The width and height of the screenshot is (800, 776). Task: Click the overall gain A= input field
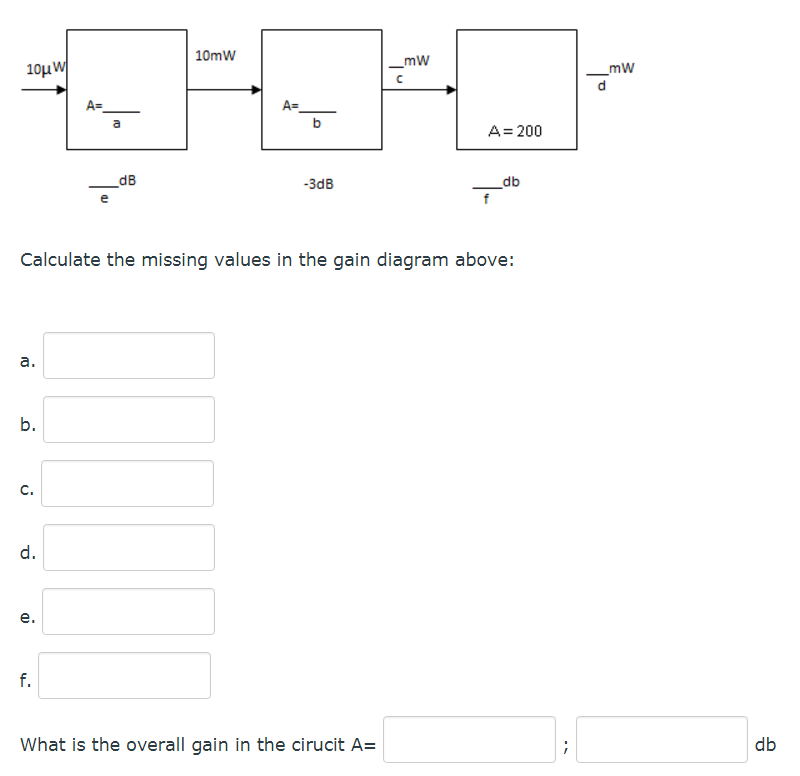click(469, 740)
